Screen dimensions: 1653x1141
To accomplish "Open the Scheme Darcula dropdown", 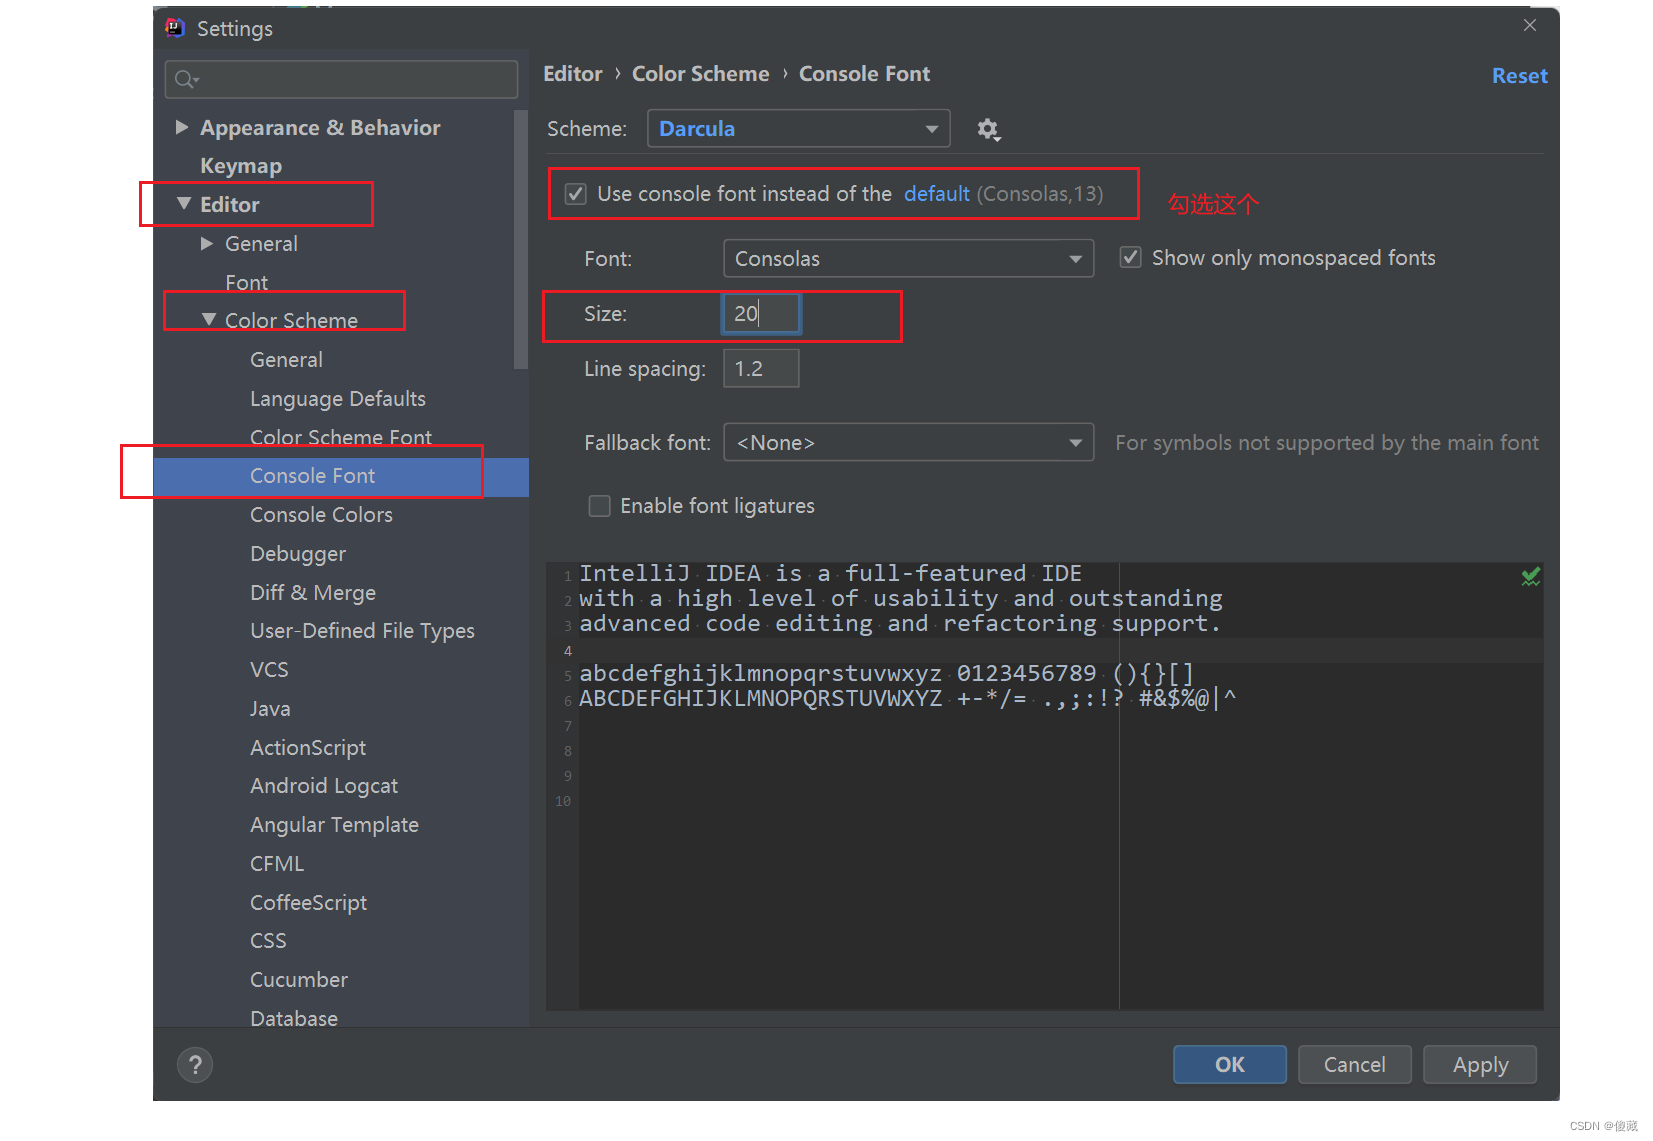I will coord(798,129).
